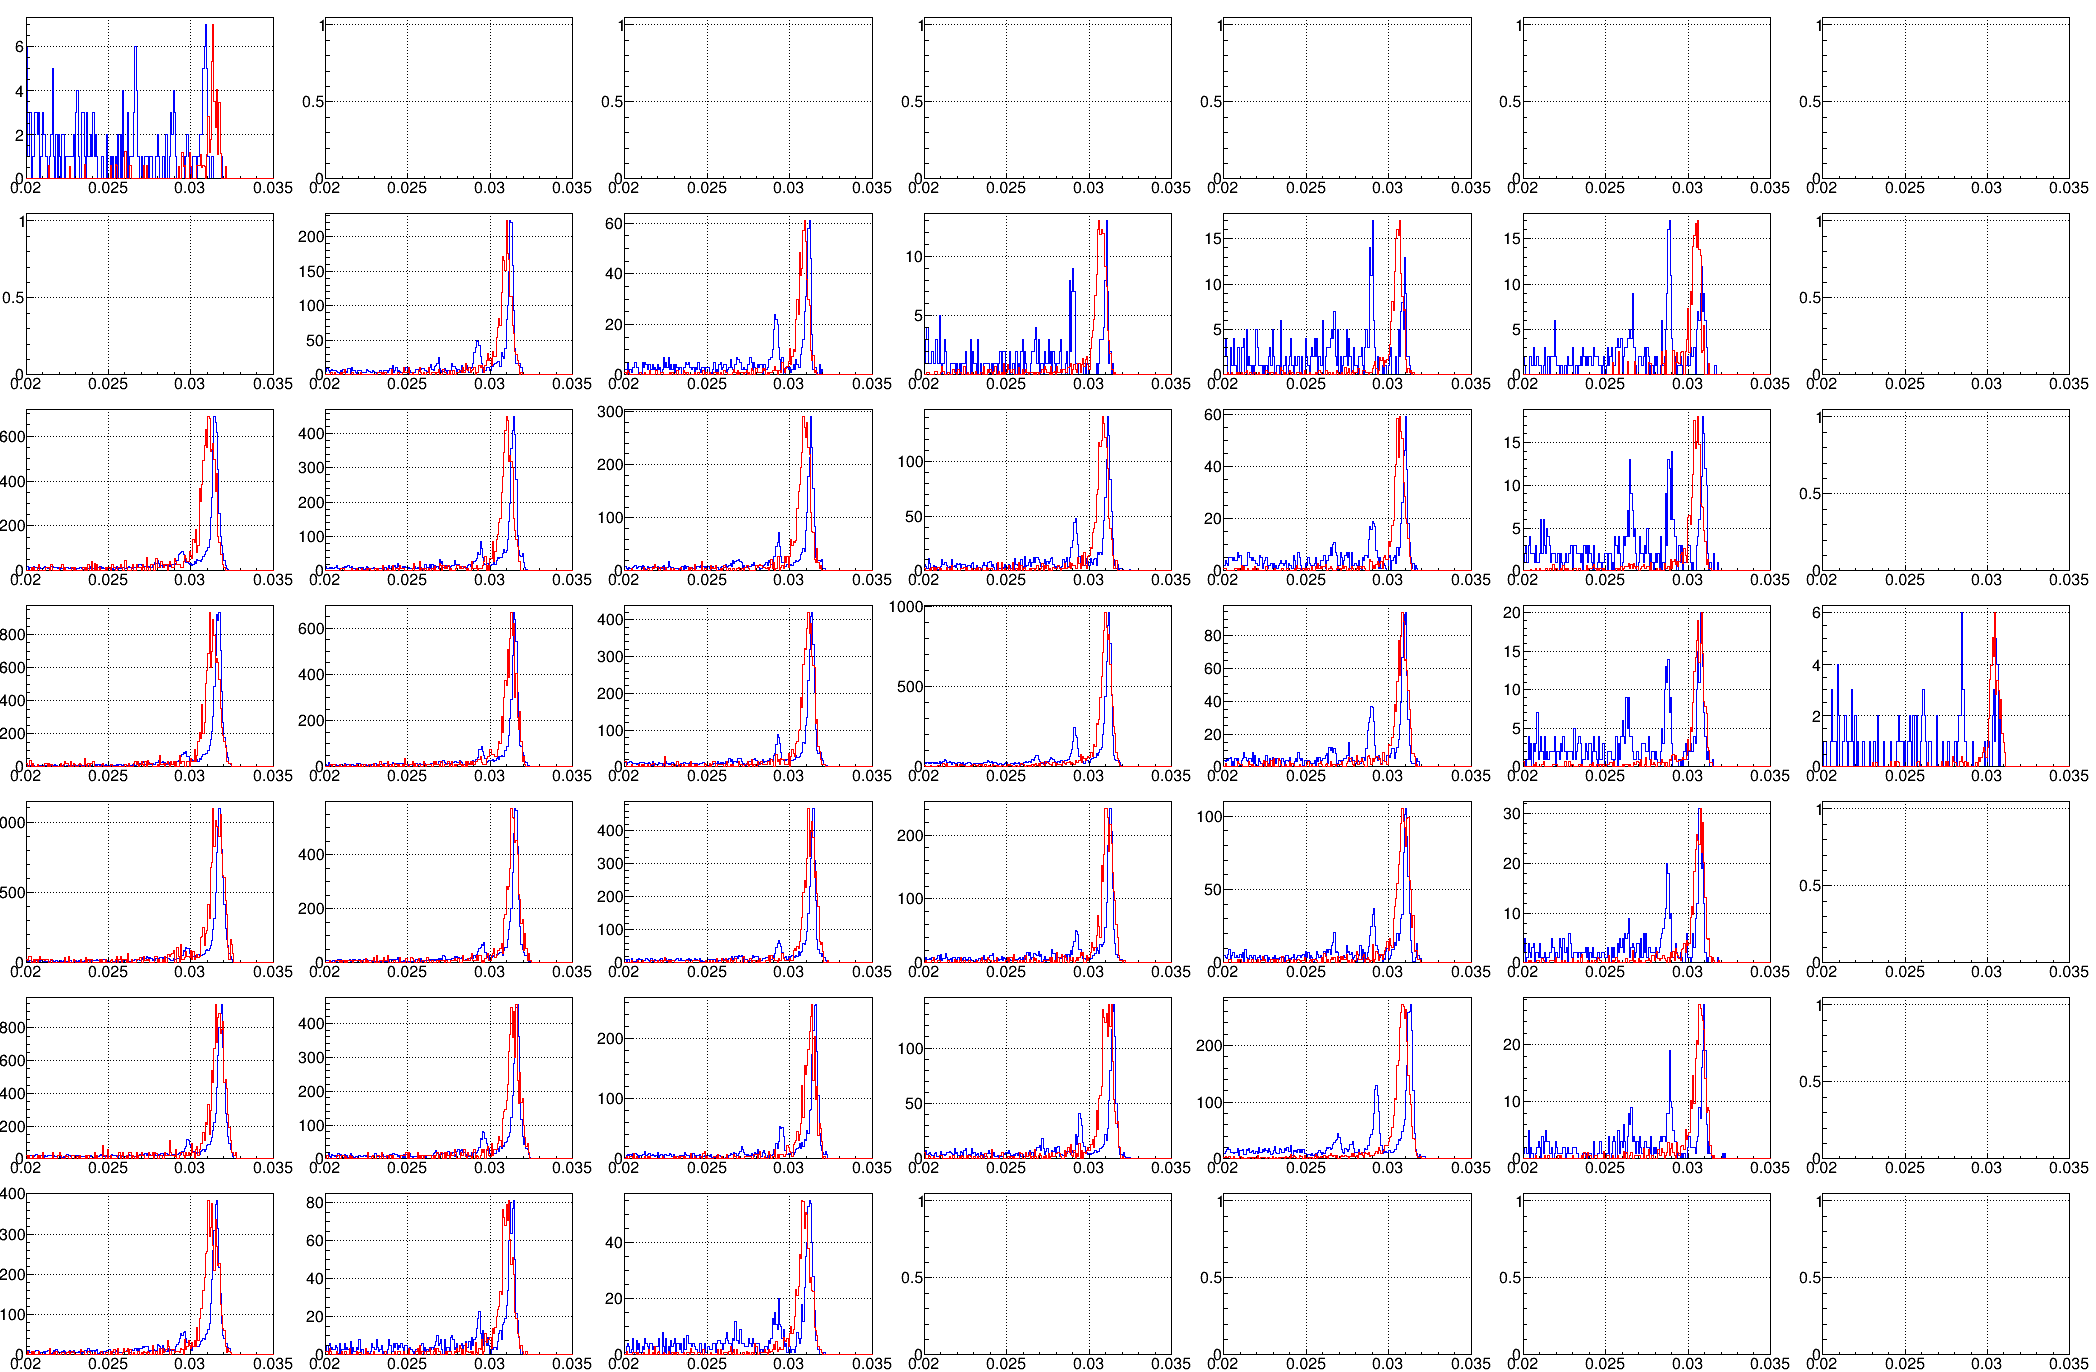Viewport: 2096px width, 1372px height.
Task: Click the histogram with the 150 y-axis tick
Action: point(448,294)
